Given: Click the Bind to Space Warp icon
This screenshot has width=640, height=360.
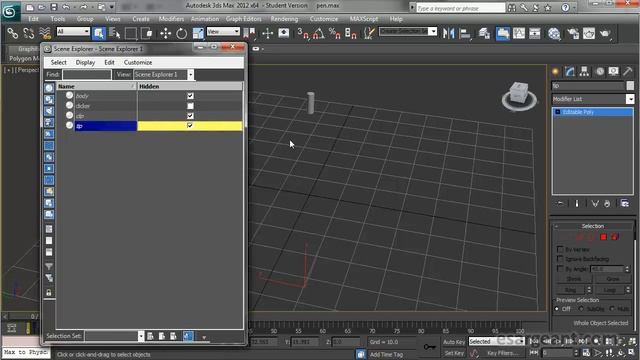Looking at the screenshot, I should click(45, 33).
